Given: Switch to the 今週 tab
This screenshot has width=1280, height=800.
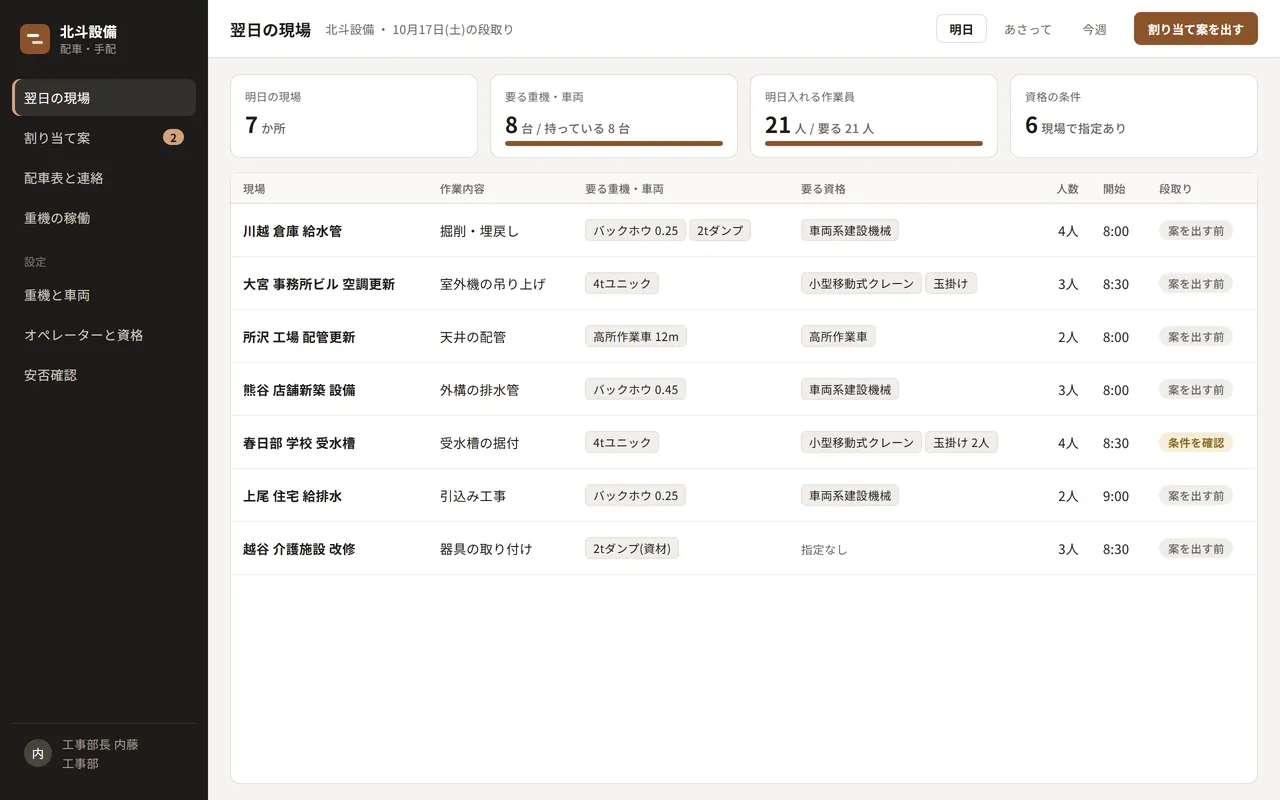Looking at the screenshot, I should coord(1095,29).
